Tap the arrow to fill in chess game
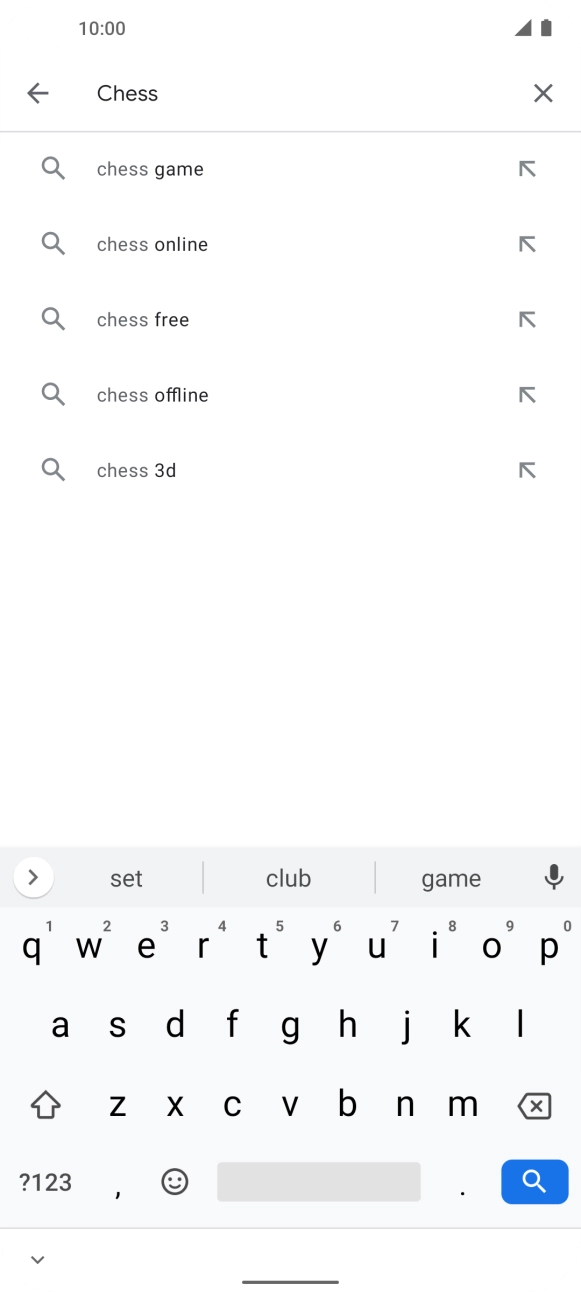This screenshot has height=1292, width=581. coord(528,168)
